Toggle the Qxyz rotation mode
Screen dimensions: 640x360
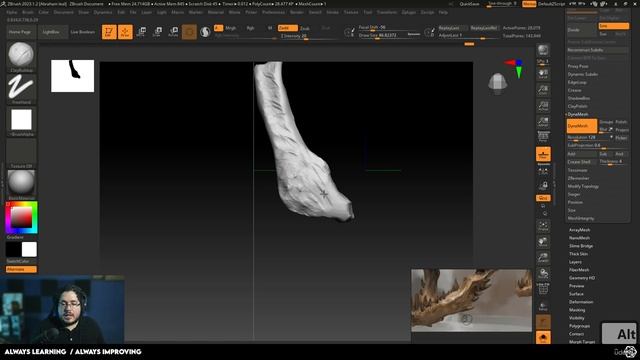(543, 198)
